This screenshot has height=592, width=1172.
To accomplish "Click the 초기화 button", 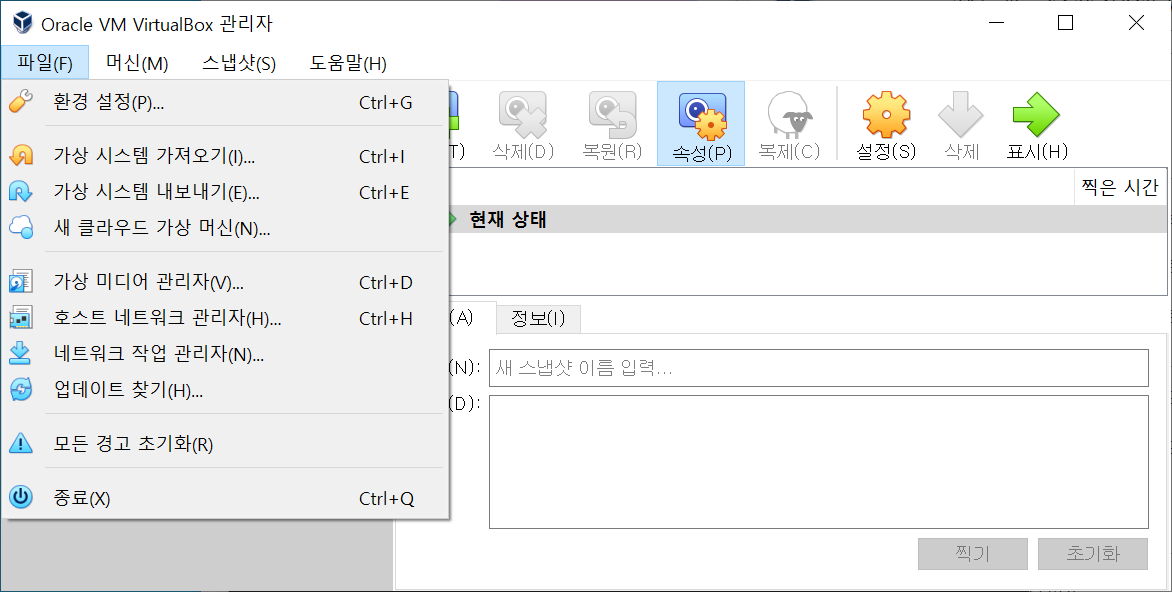I will (1093, 554).
